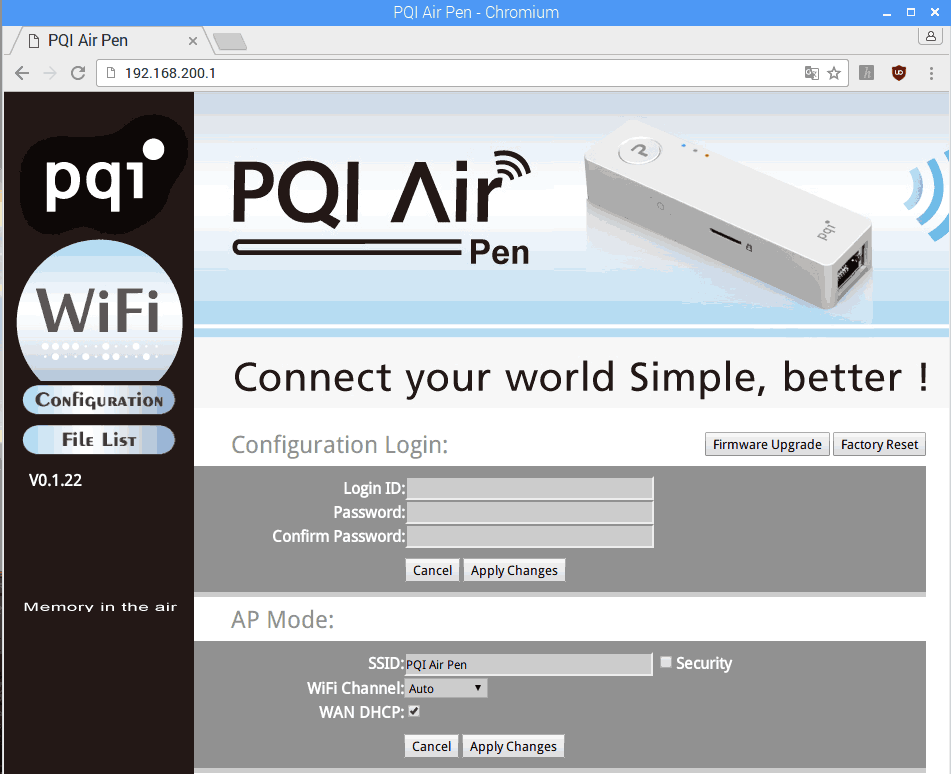Click the browser forward arrow
951x774 pixels.
coord(50,73)
